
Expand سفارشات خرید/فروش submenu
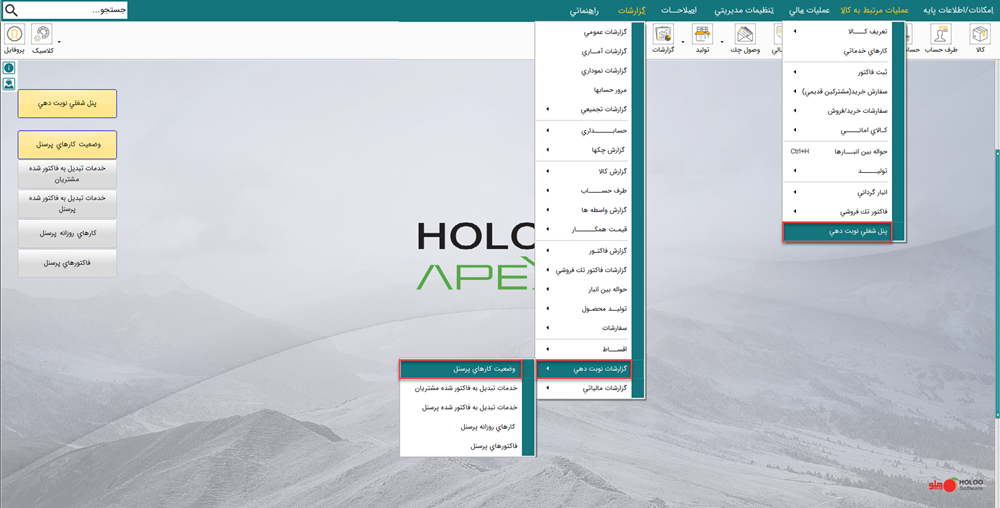pyautogui.click(x=836, y=110)
